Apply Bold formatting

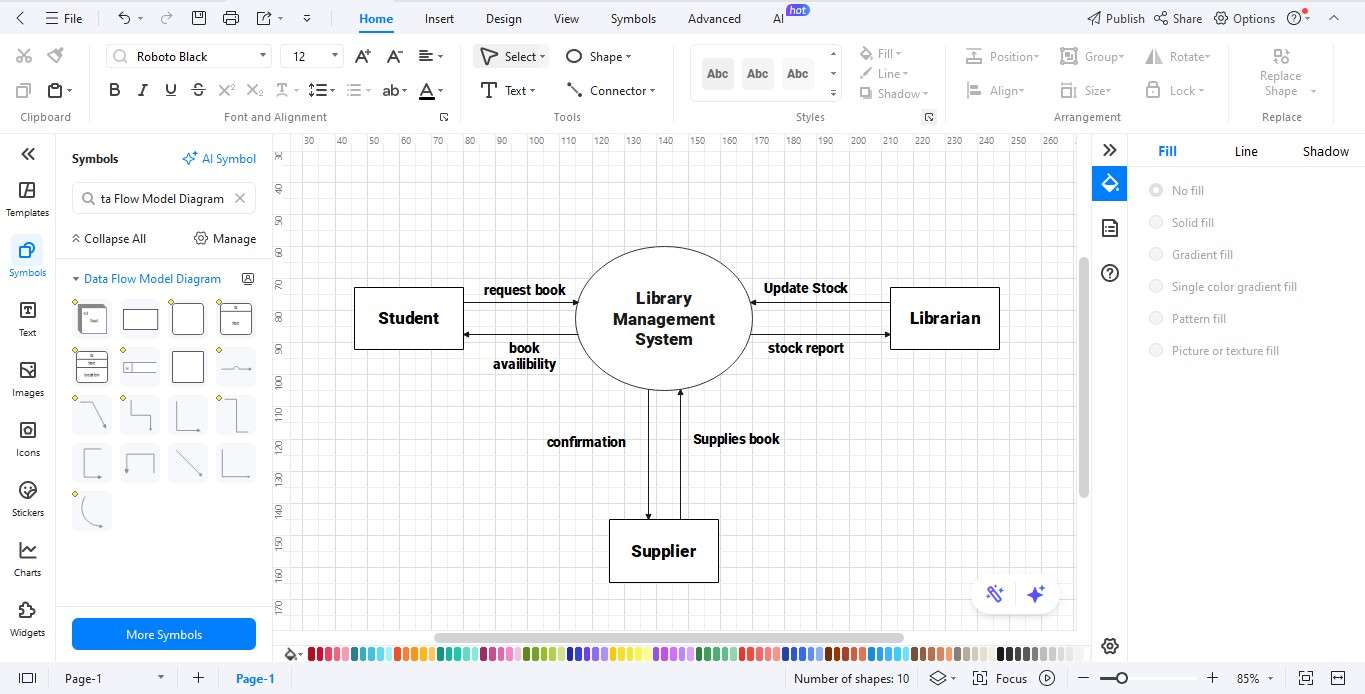(x=114, y=90)
